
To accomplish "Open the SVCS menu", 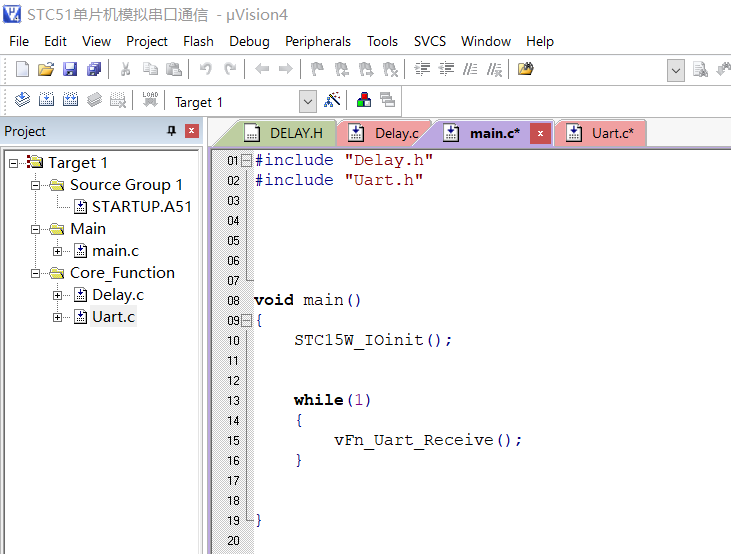I will pos(430,42).
